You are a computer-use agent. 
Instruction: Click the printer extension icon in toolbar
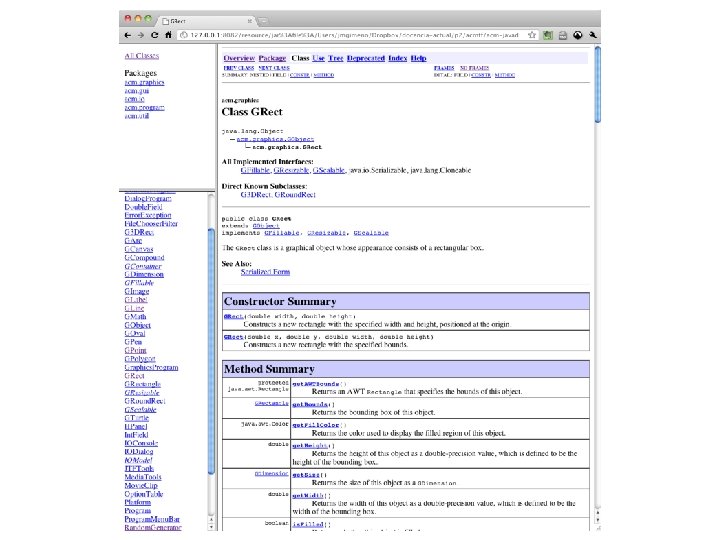(562, 35)
